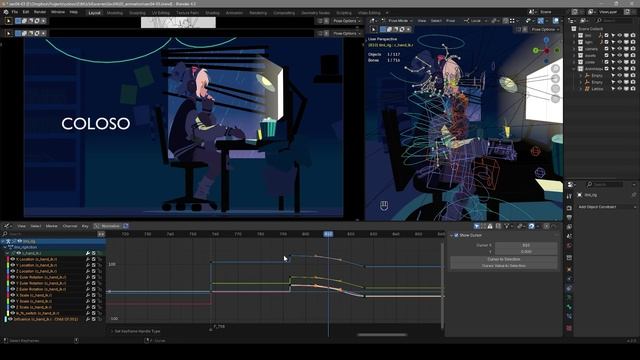This screenshot has width=640, height=360.
Task: Open graph editor Key menu
Action: coord(85,226)
